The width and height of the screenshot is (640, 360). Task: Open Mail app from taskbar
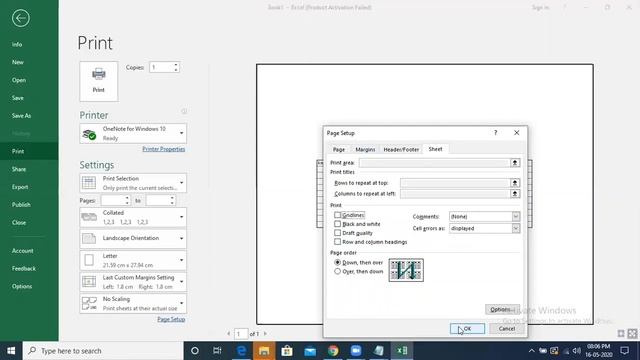click(310, 351)
